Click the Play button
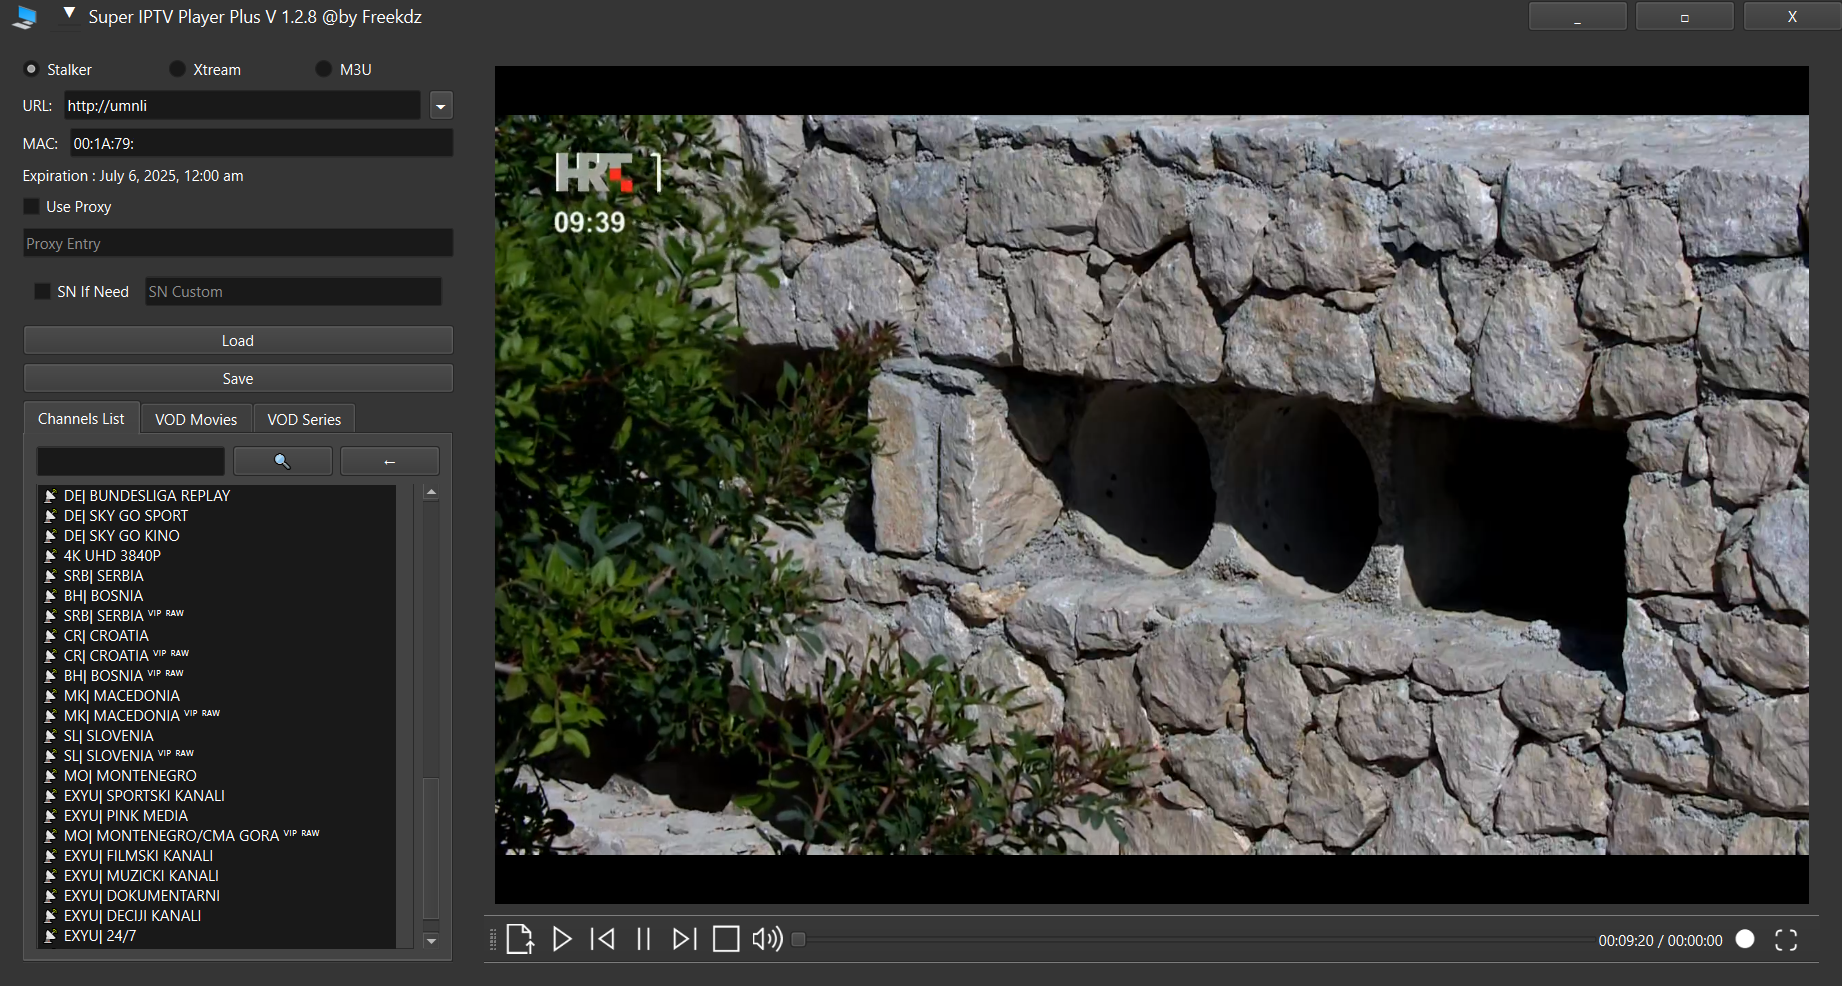Screen dimensions: 1842x986 (x=562, y=939)
